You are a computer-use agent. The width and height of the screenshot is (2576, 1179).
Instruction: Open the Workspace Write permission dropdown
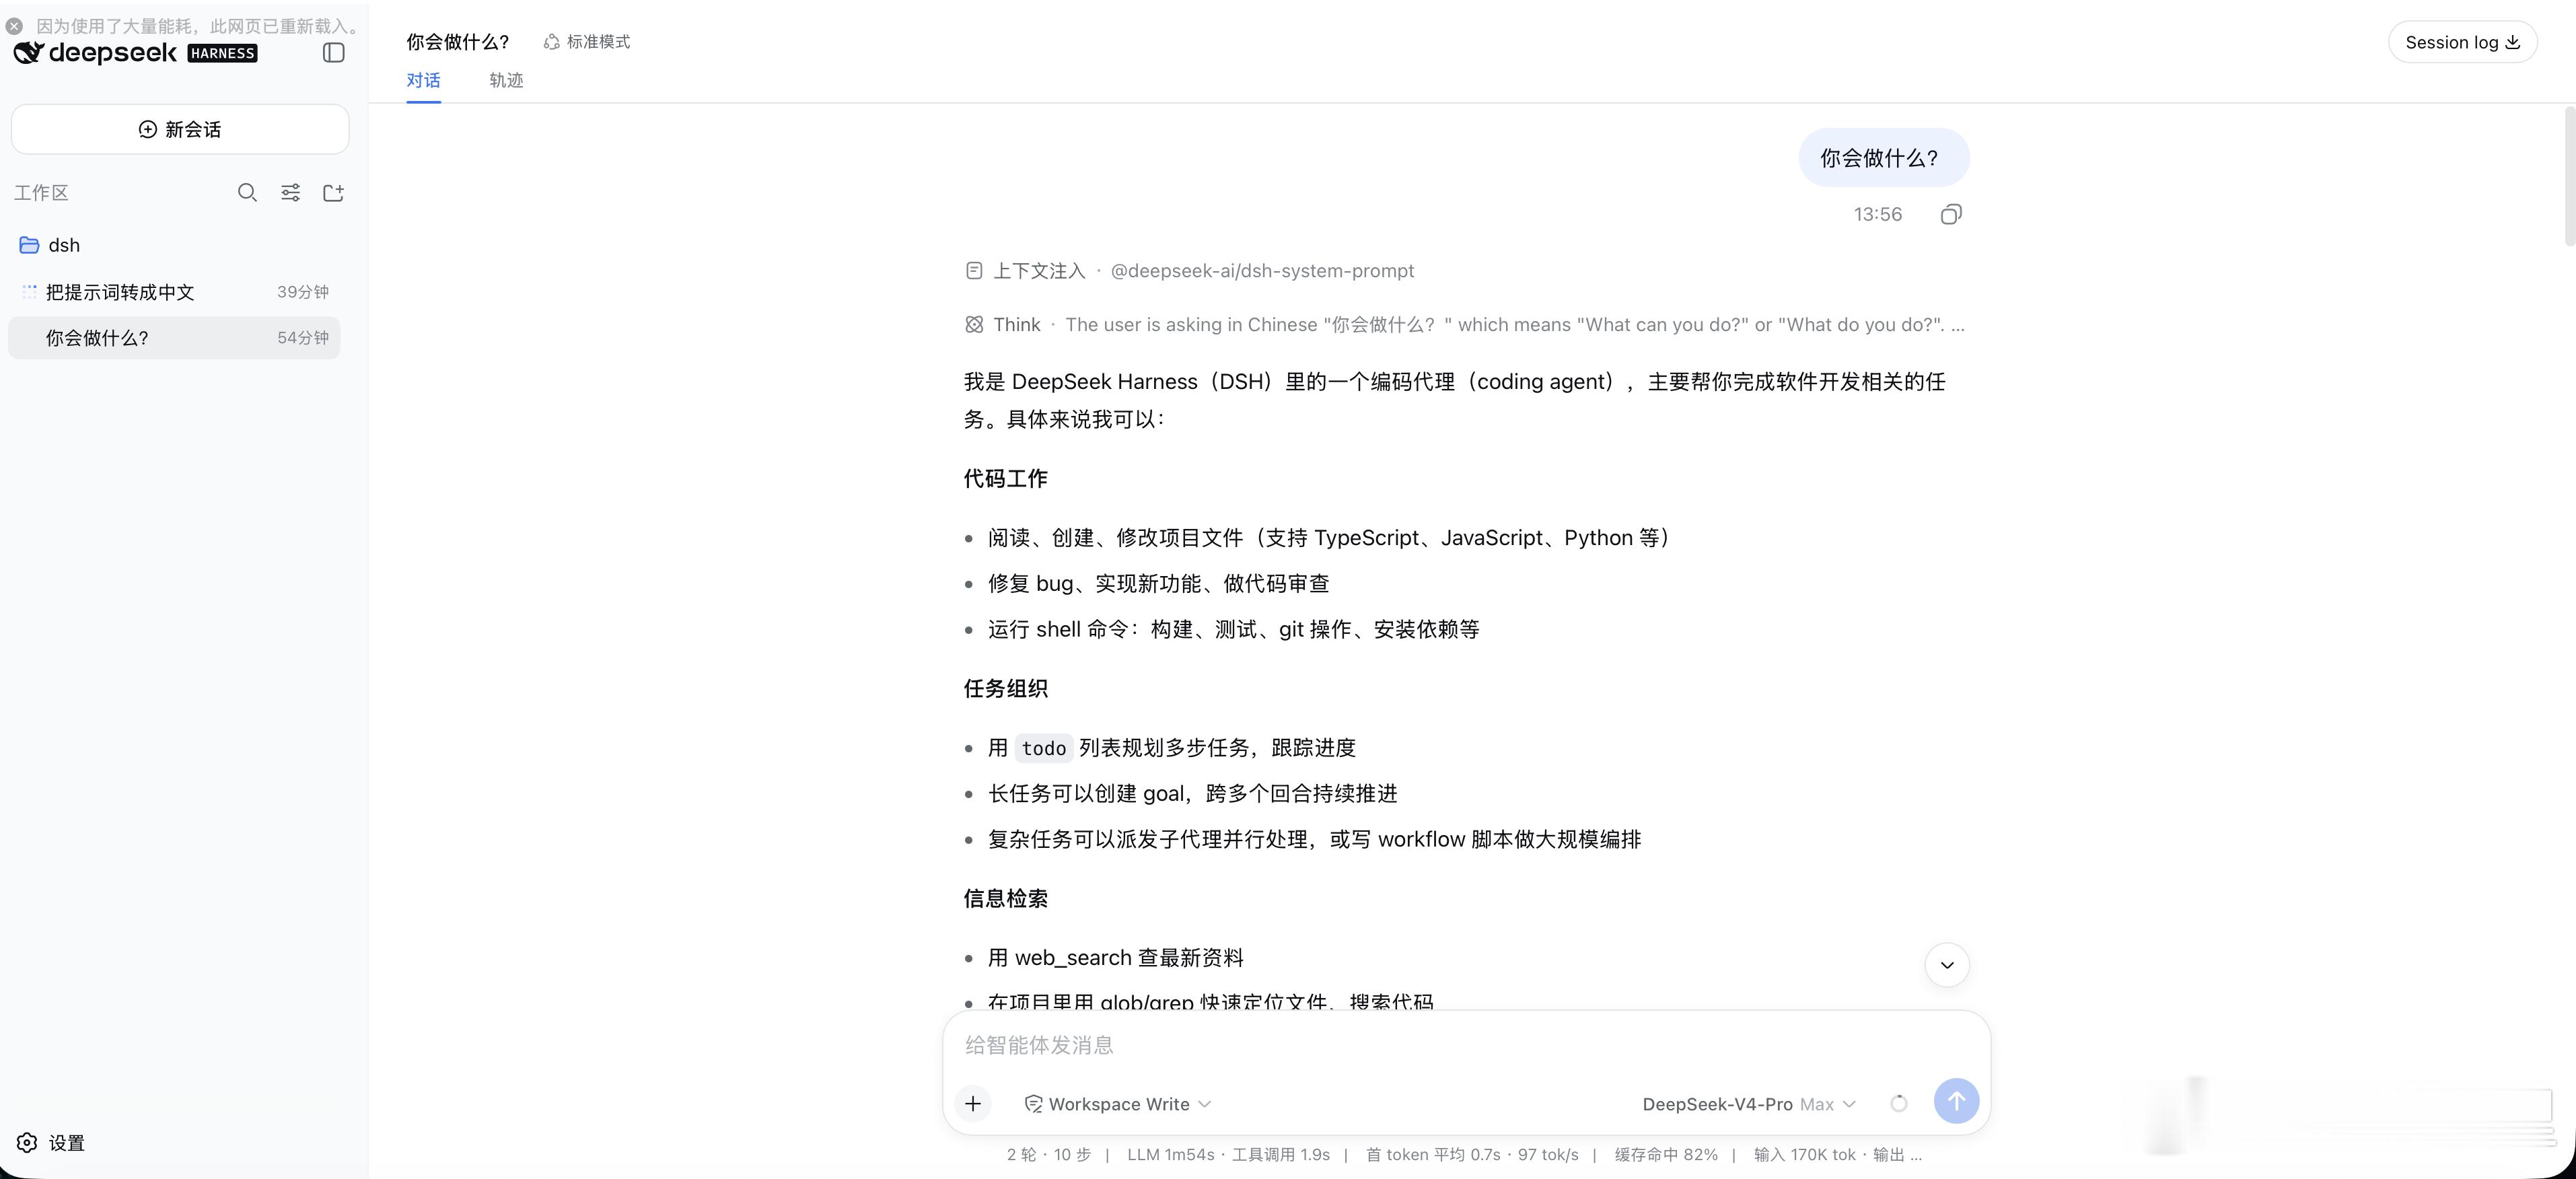1118,1104
